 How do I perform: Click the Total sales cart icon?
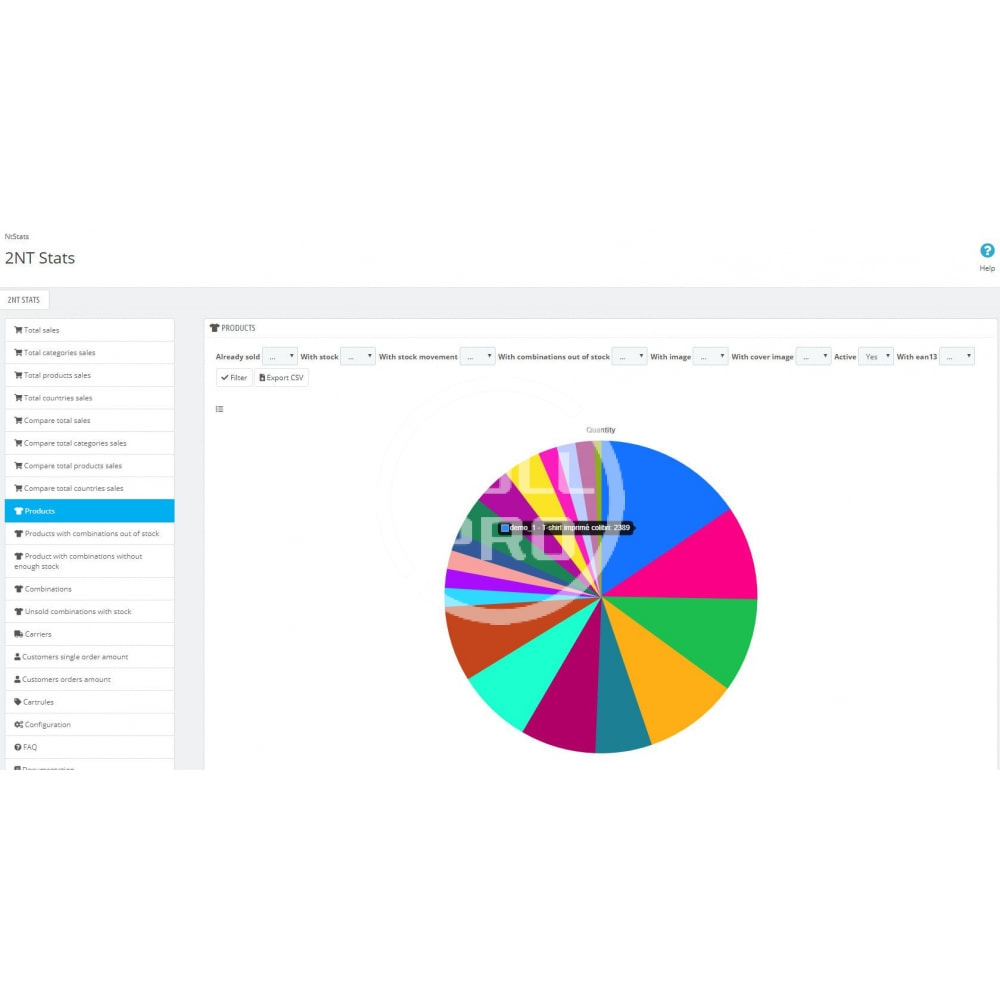(18, 330)
